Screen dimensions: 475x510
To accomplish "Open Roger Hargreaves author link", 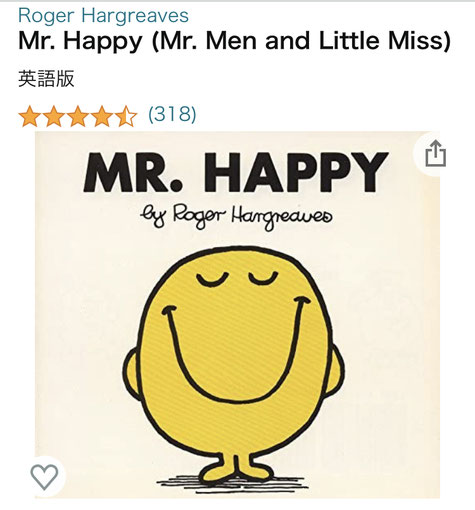I will [103, 15].
